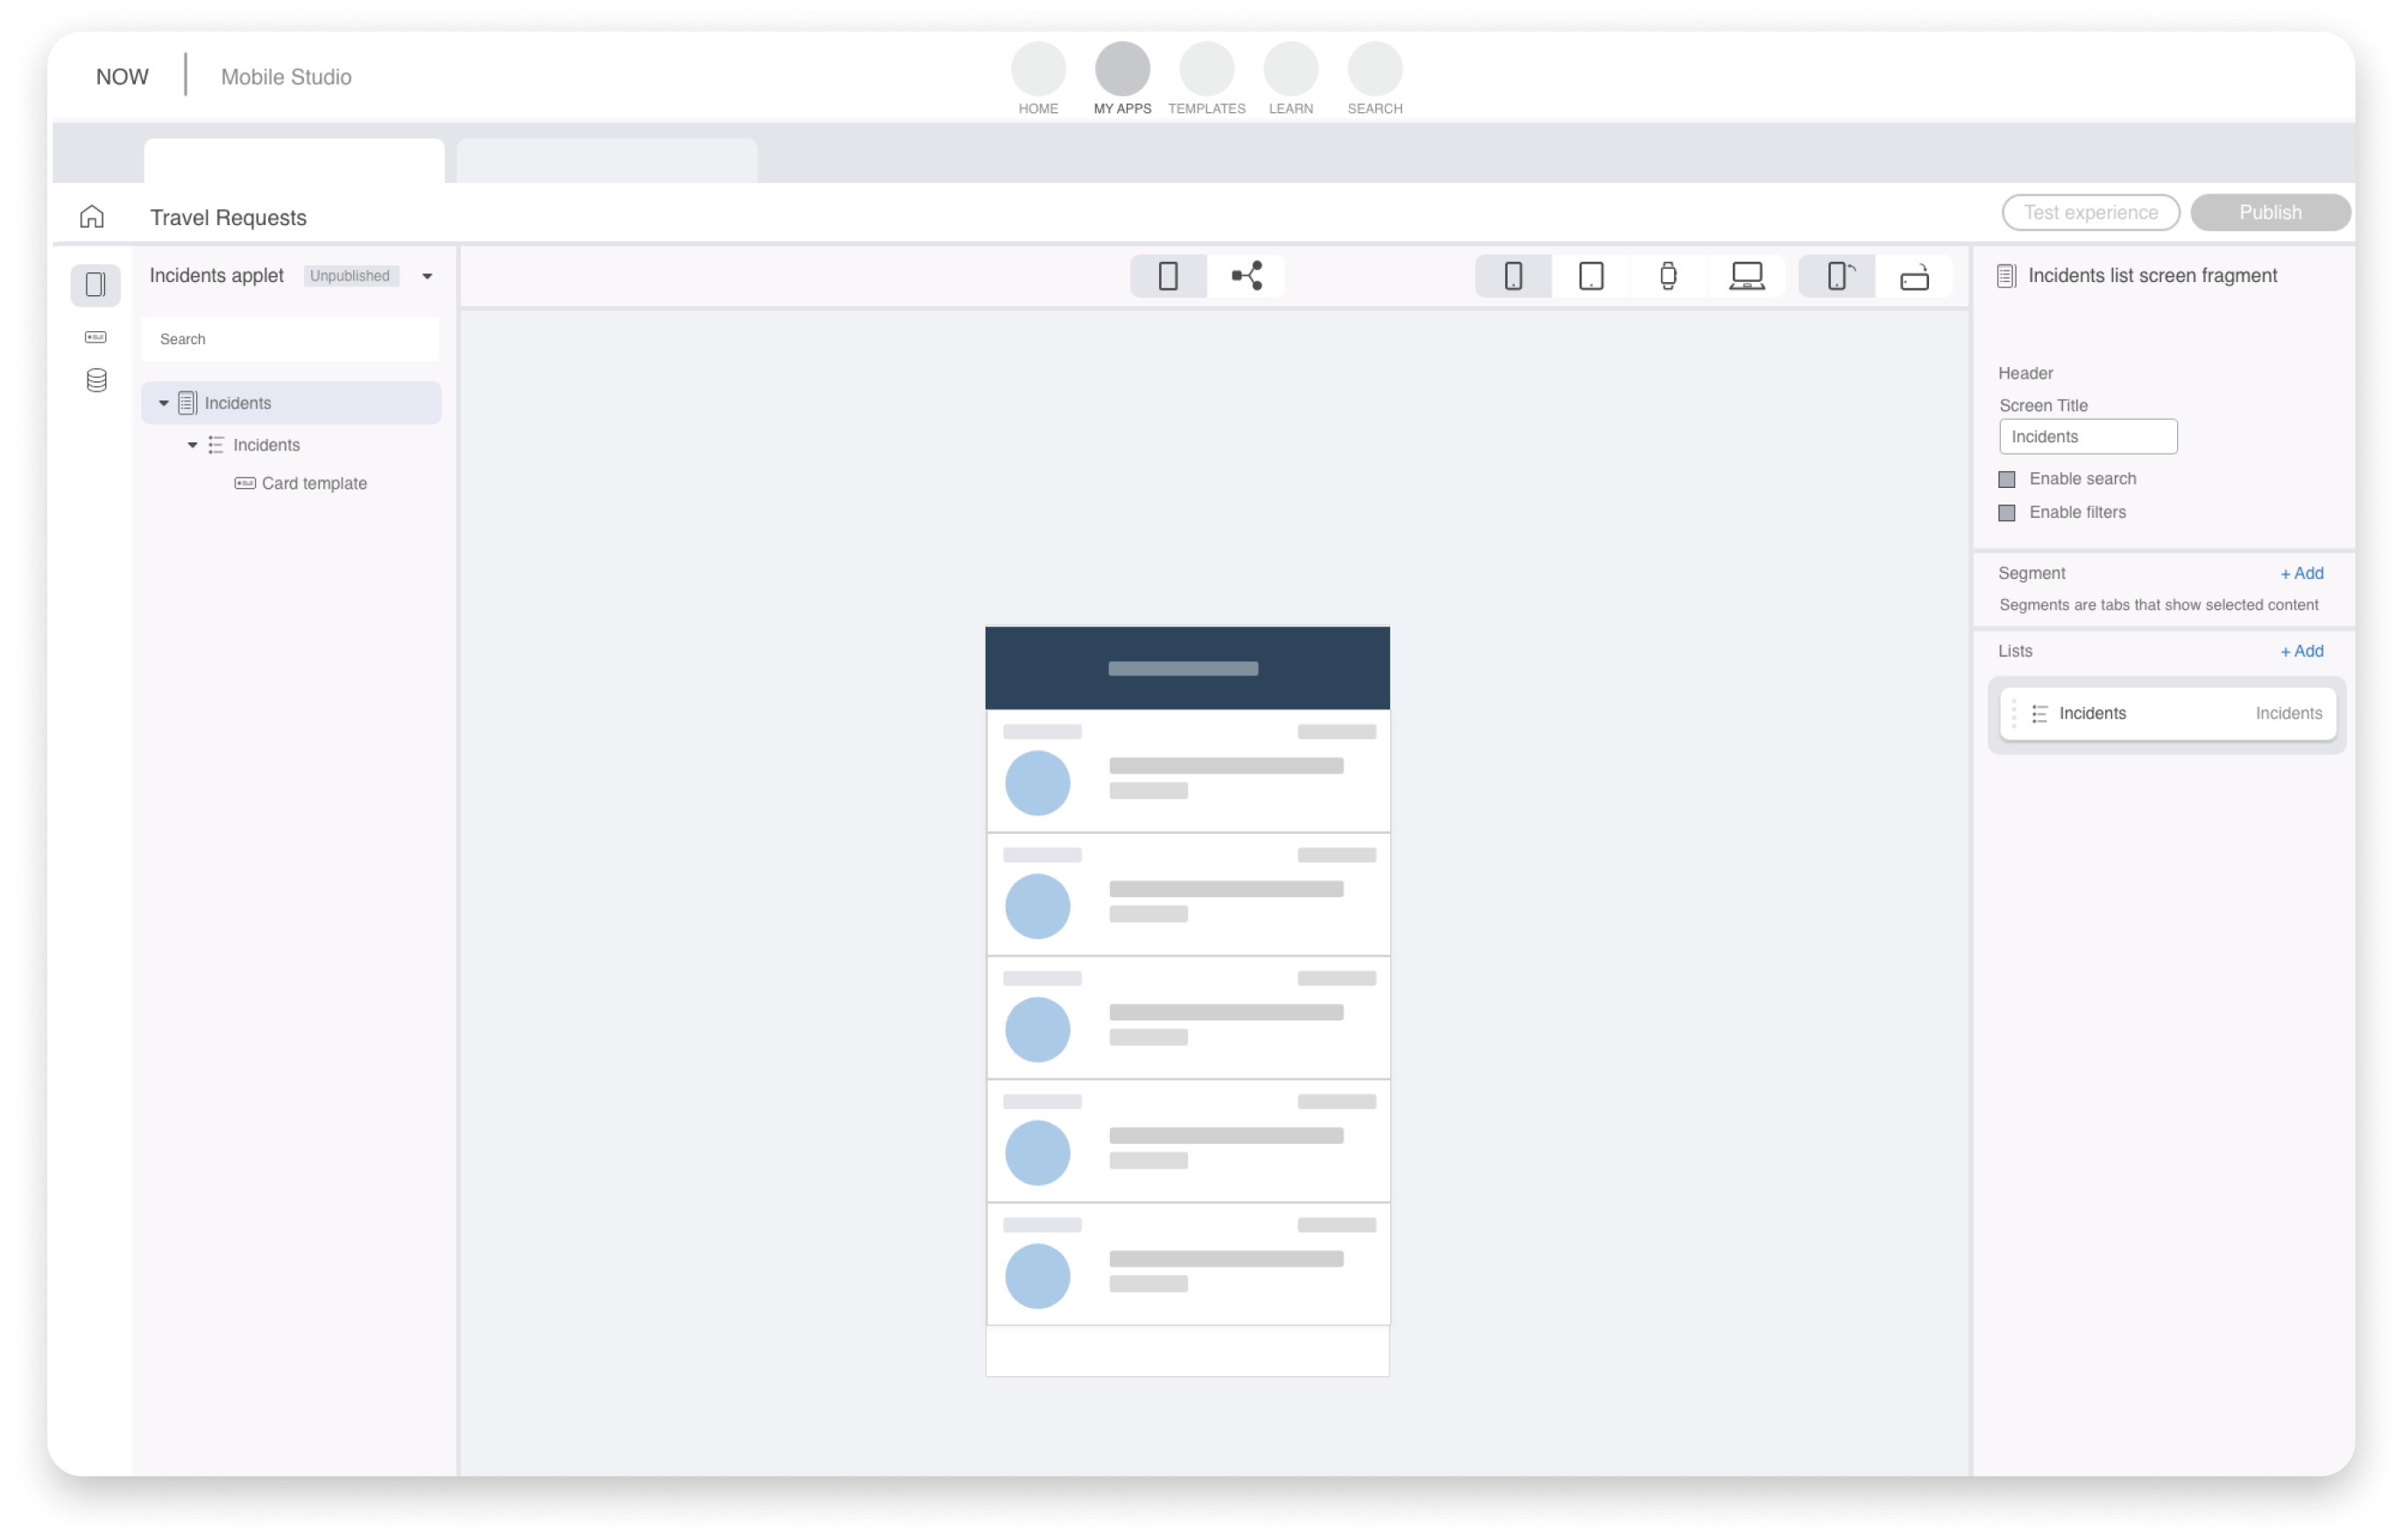Select the smartwatch device preview icon
The height and width of the screenshot is (1540, 2403).
pos(1667,275)
